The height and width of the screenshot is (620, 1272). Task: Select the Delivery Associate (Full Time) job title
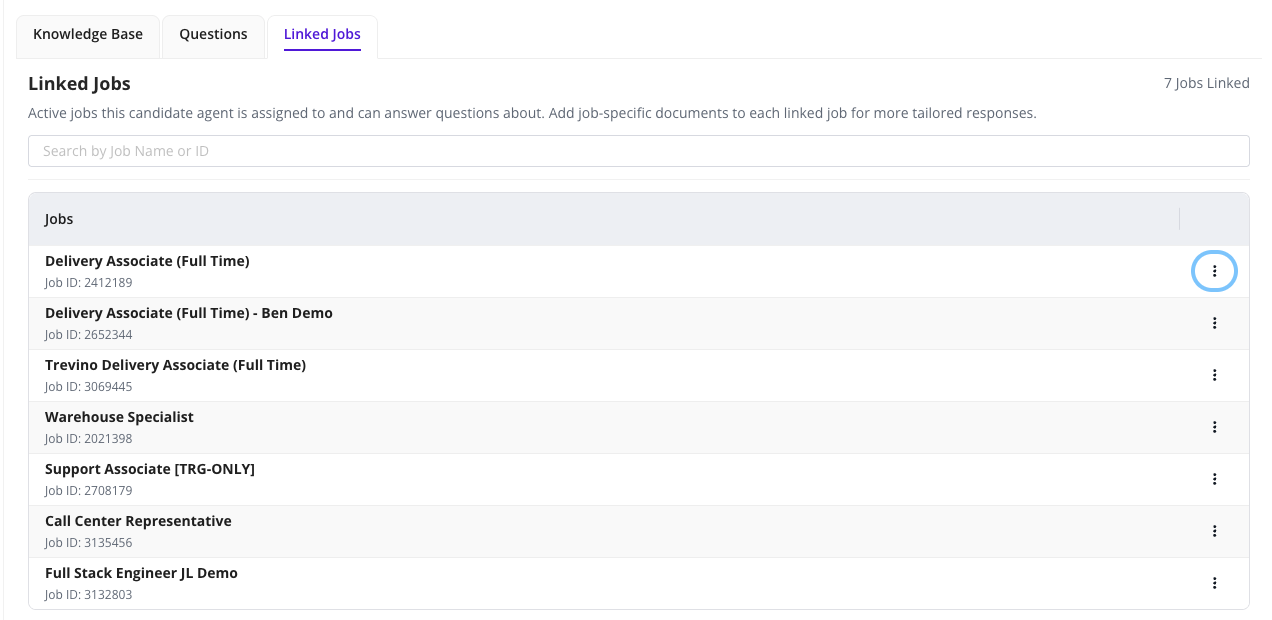pyautogui.click(x=147, y=261)
